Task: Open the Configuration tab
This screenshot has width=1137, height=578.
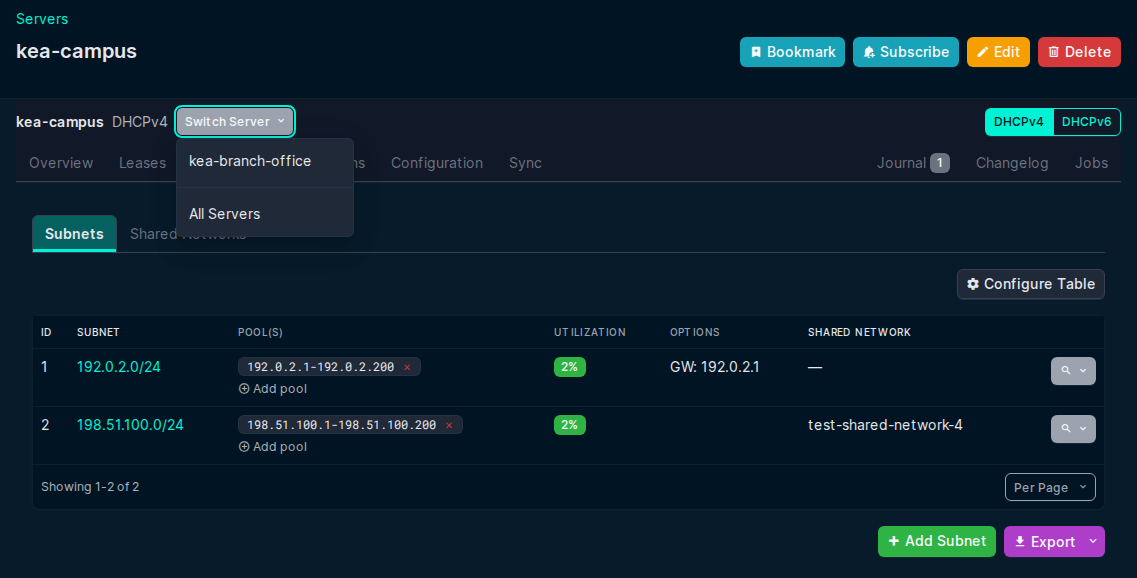Action: coord(437,163)
